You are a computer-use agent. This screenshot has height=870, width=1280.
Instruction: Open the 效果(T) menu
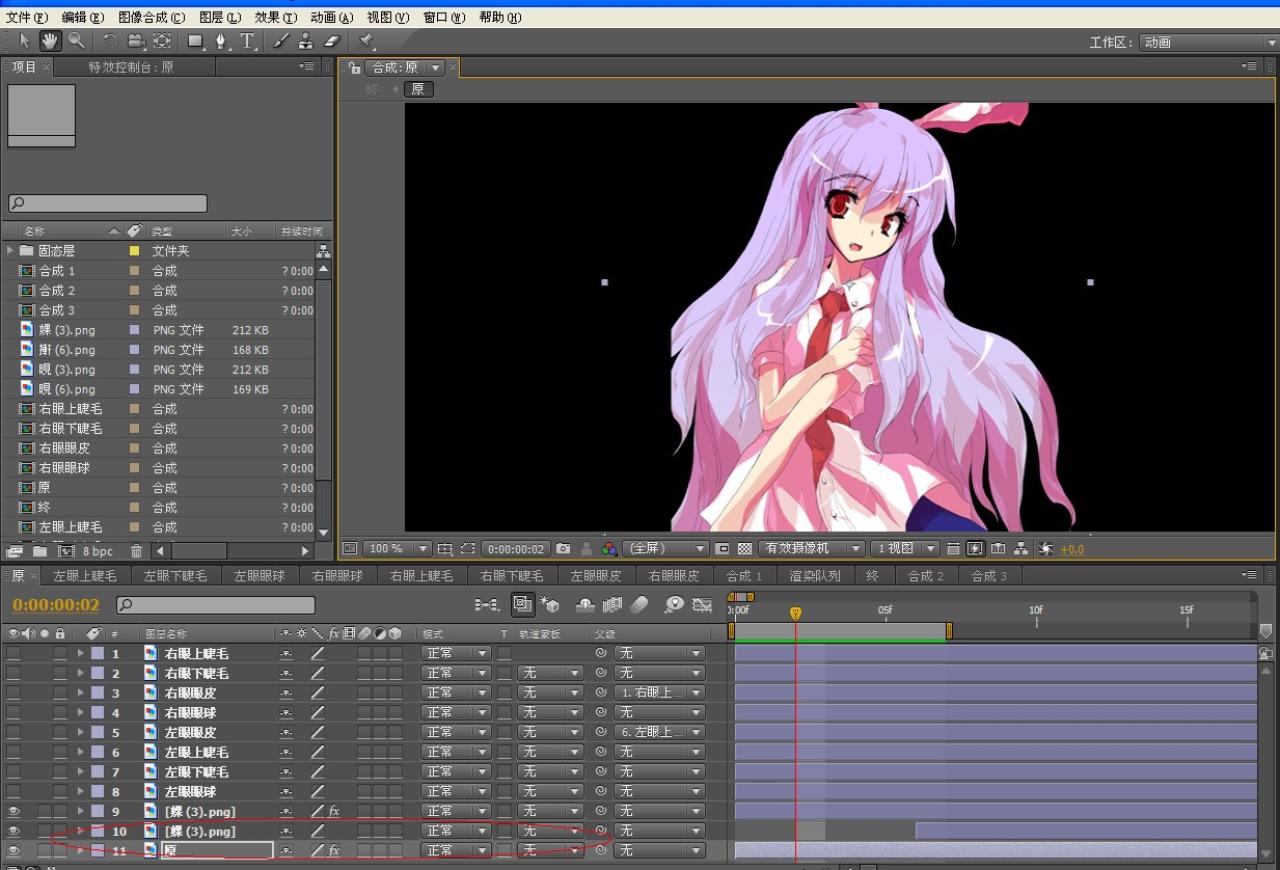pos(275,17)
